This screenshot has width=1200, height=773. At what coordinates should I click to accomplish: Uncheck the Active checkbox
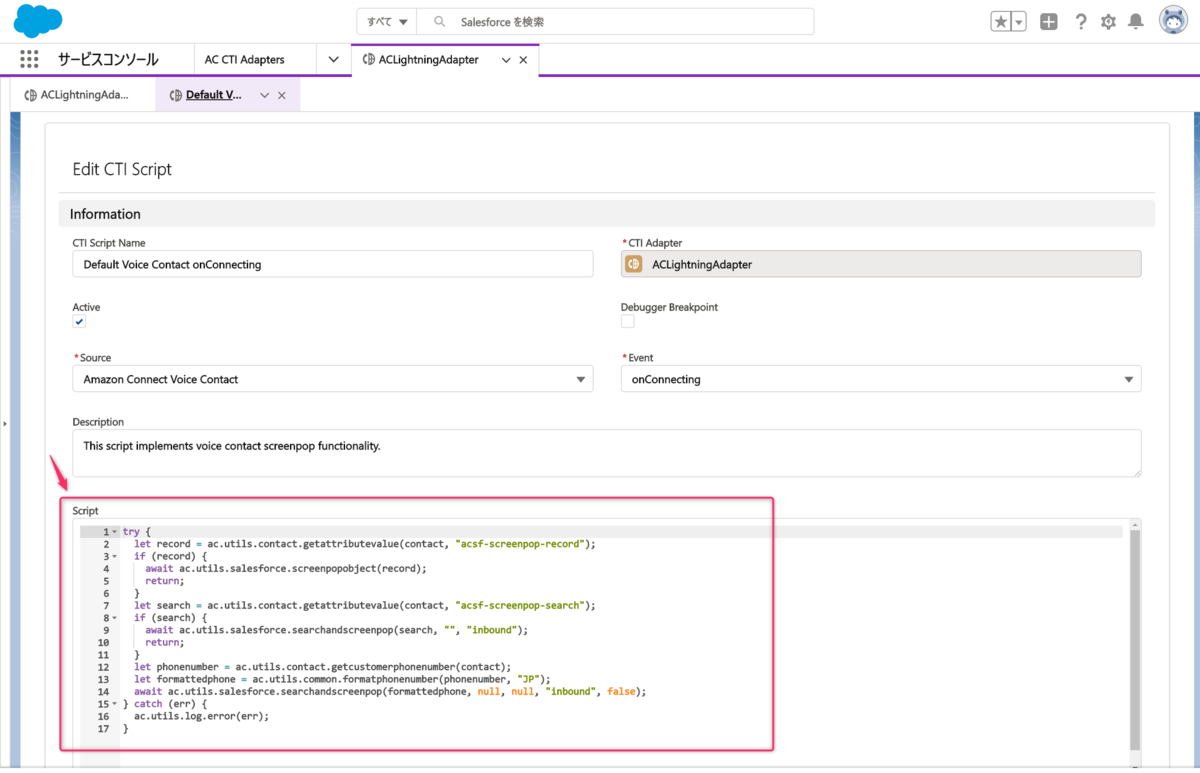(79, 322)
